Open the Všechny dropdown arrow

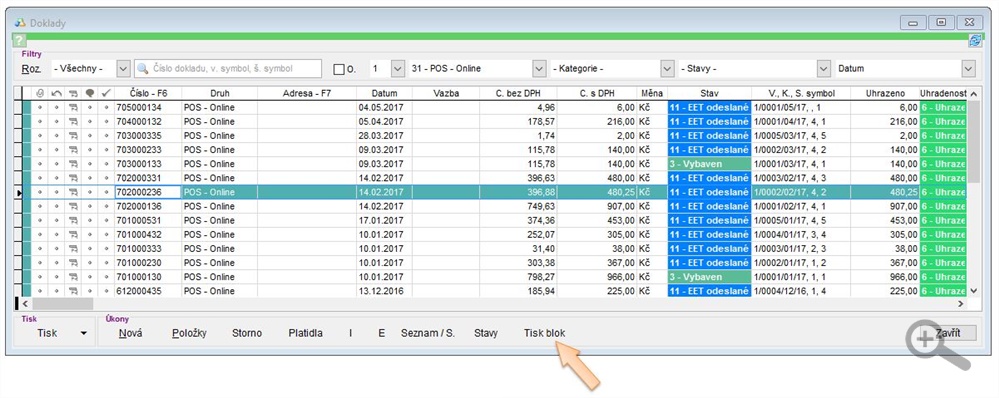(x=124, y=69)
